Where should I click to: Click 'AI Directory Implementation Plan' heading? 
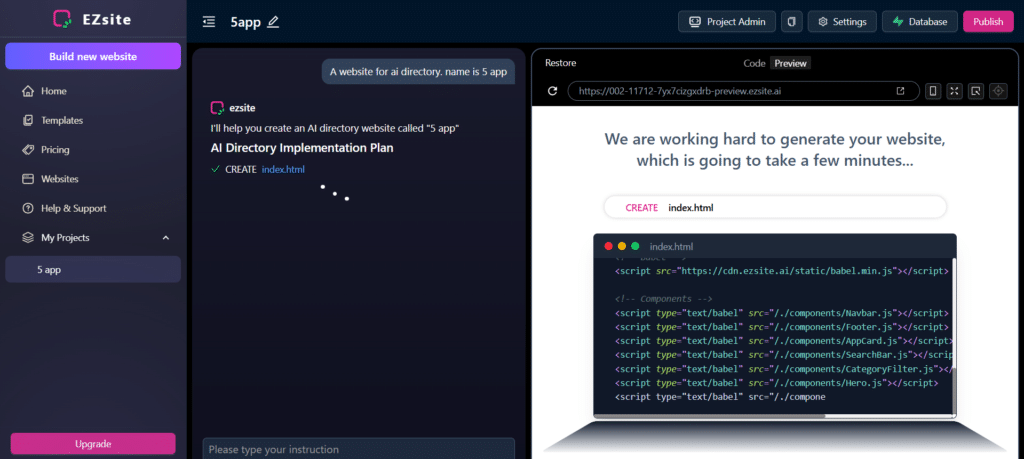pos(302,148)
